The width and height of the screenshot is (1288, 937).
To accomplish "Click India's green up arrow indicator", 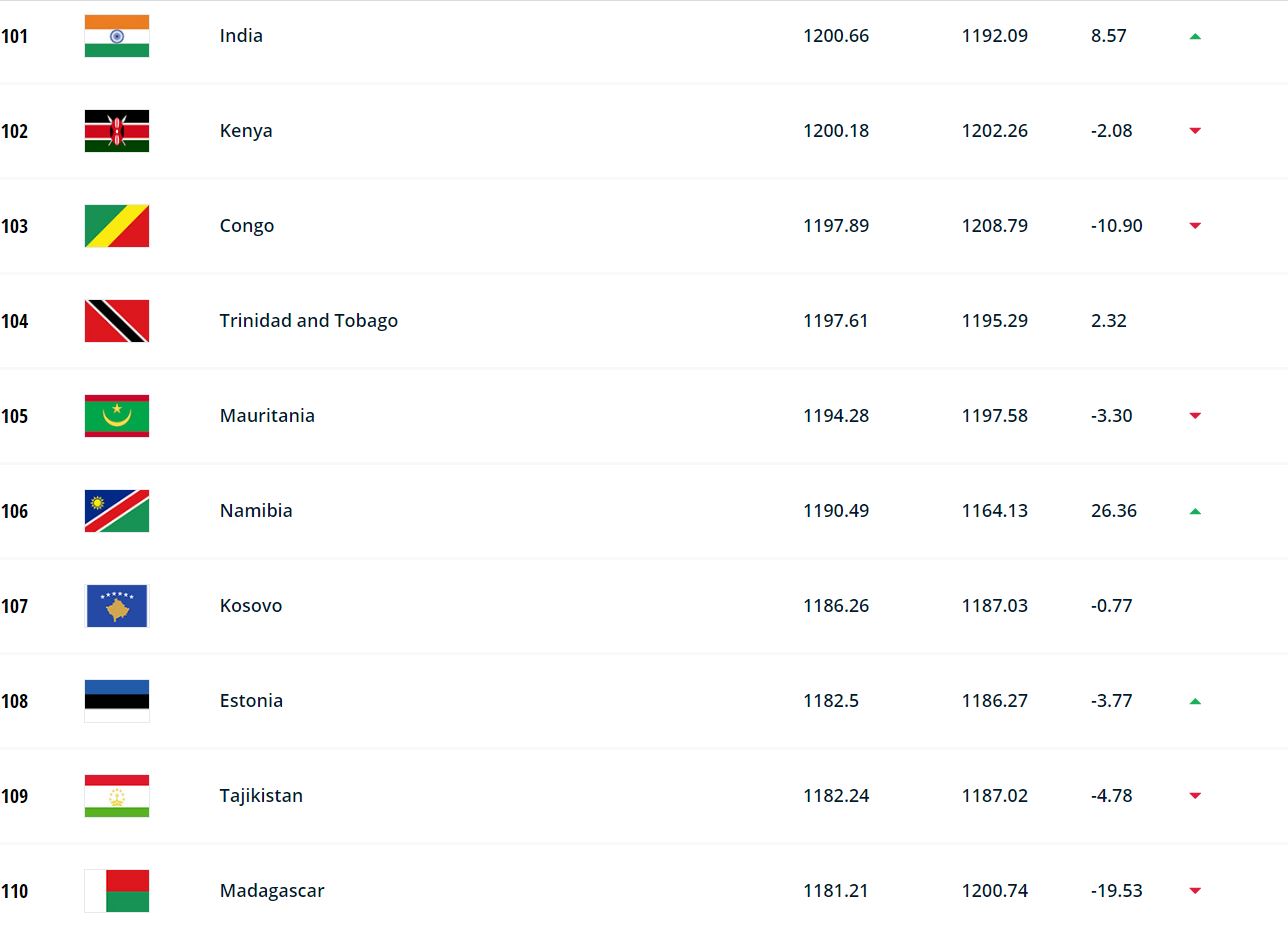I will pos(1195,36).
